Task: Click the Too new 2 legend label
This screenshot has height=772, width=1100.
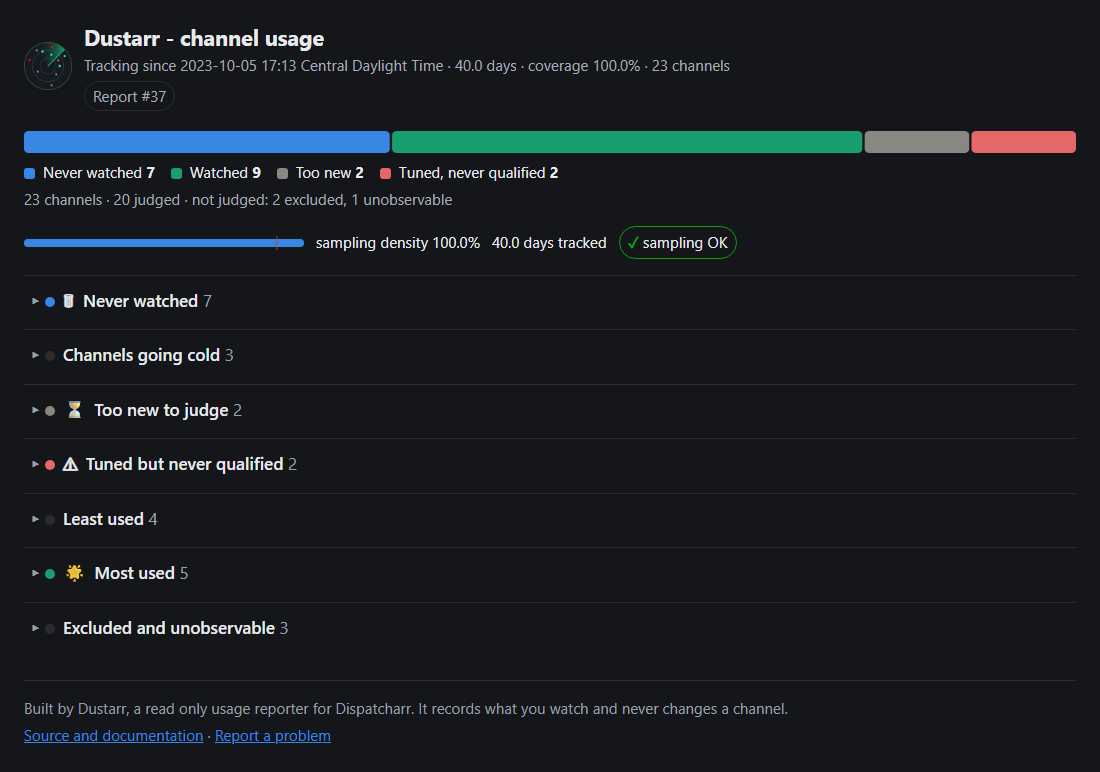Action: click(x=330, y=173)
